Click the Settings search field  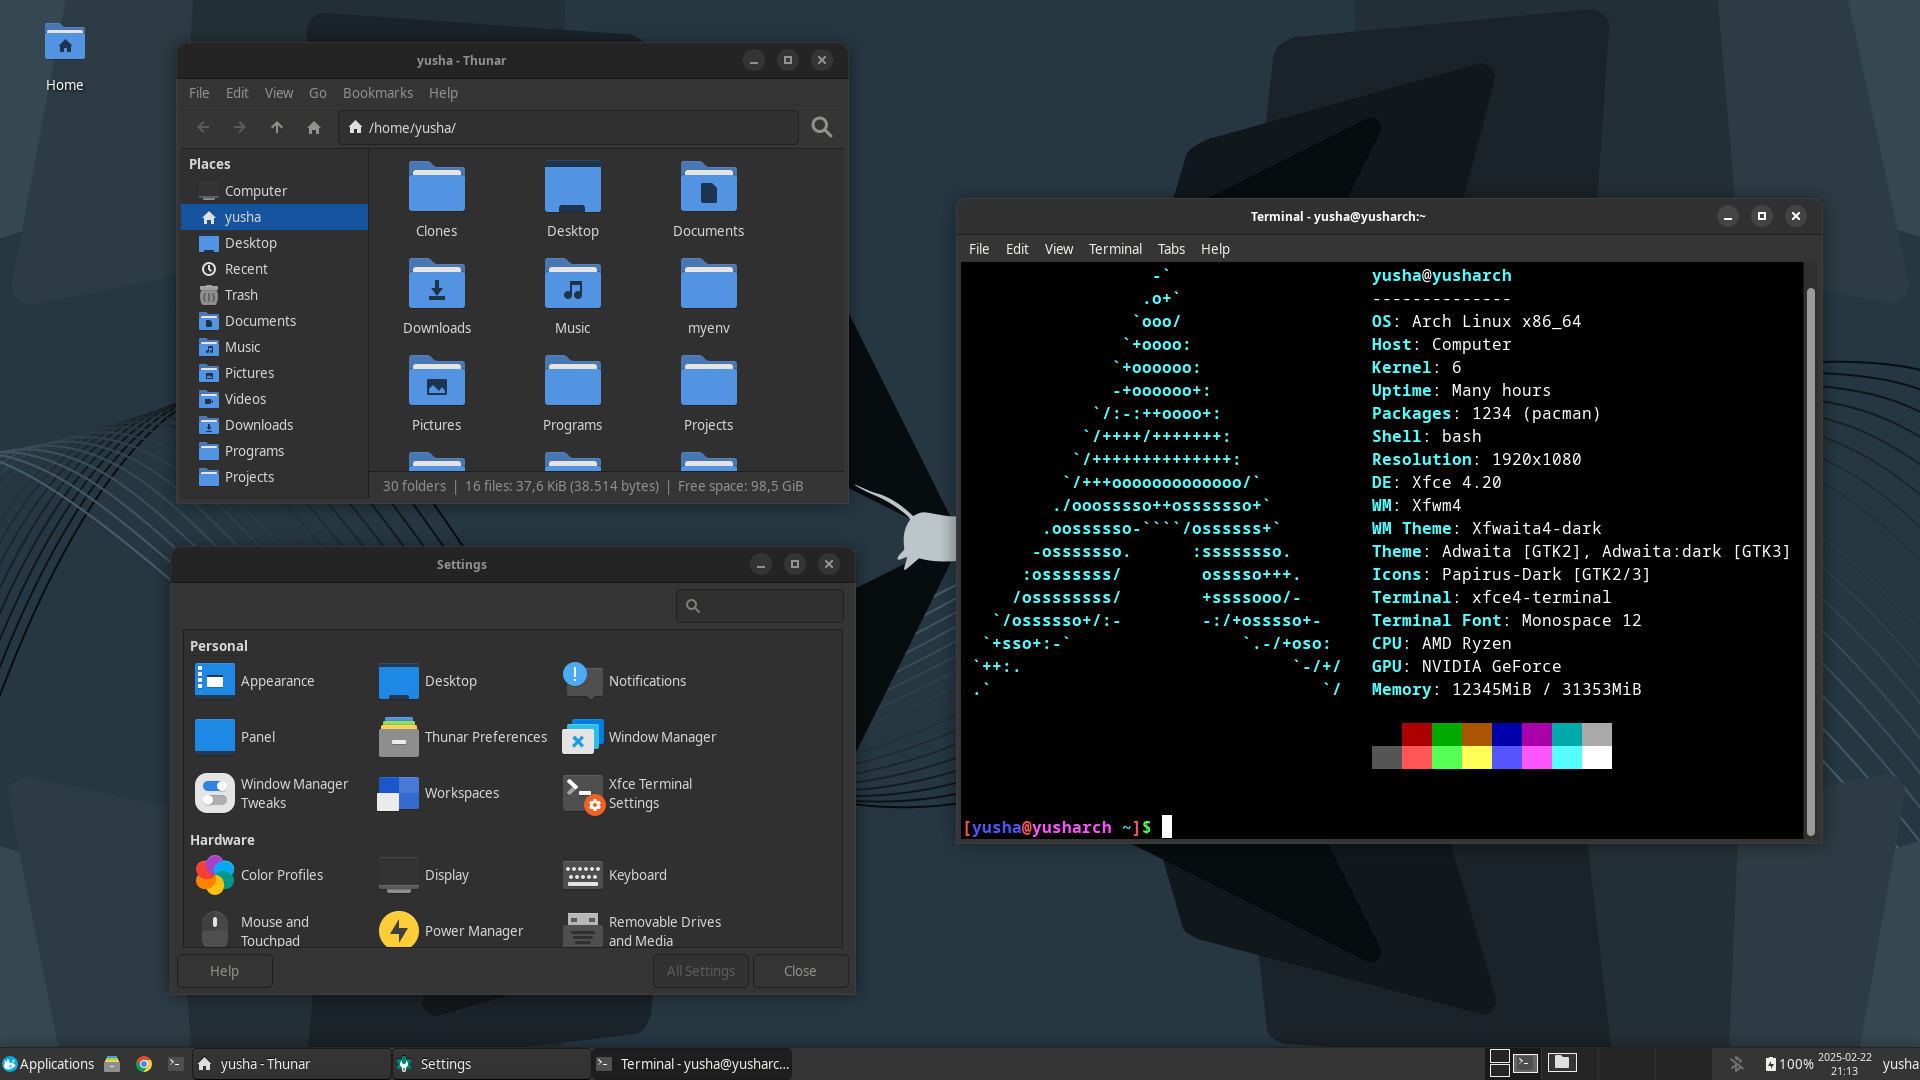tap(759, 606)
